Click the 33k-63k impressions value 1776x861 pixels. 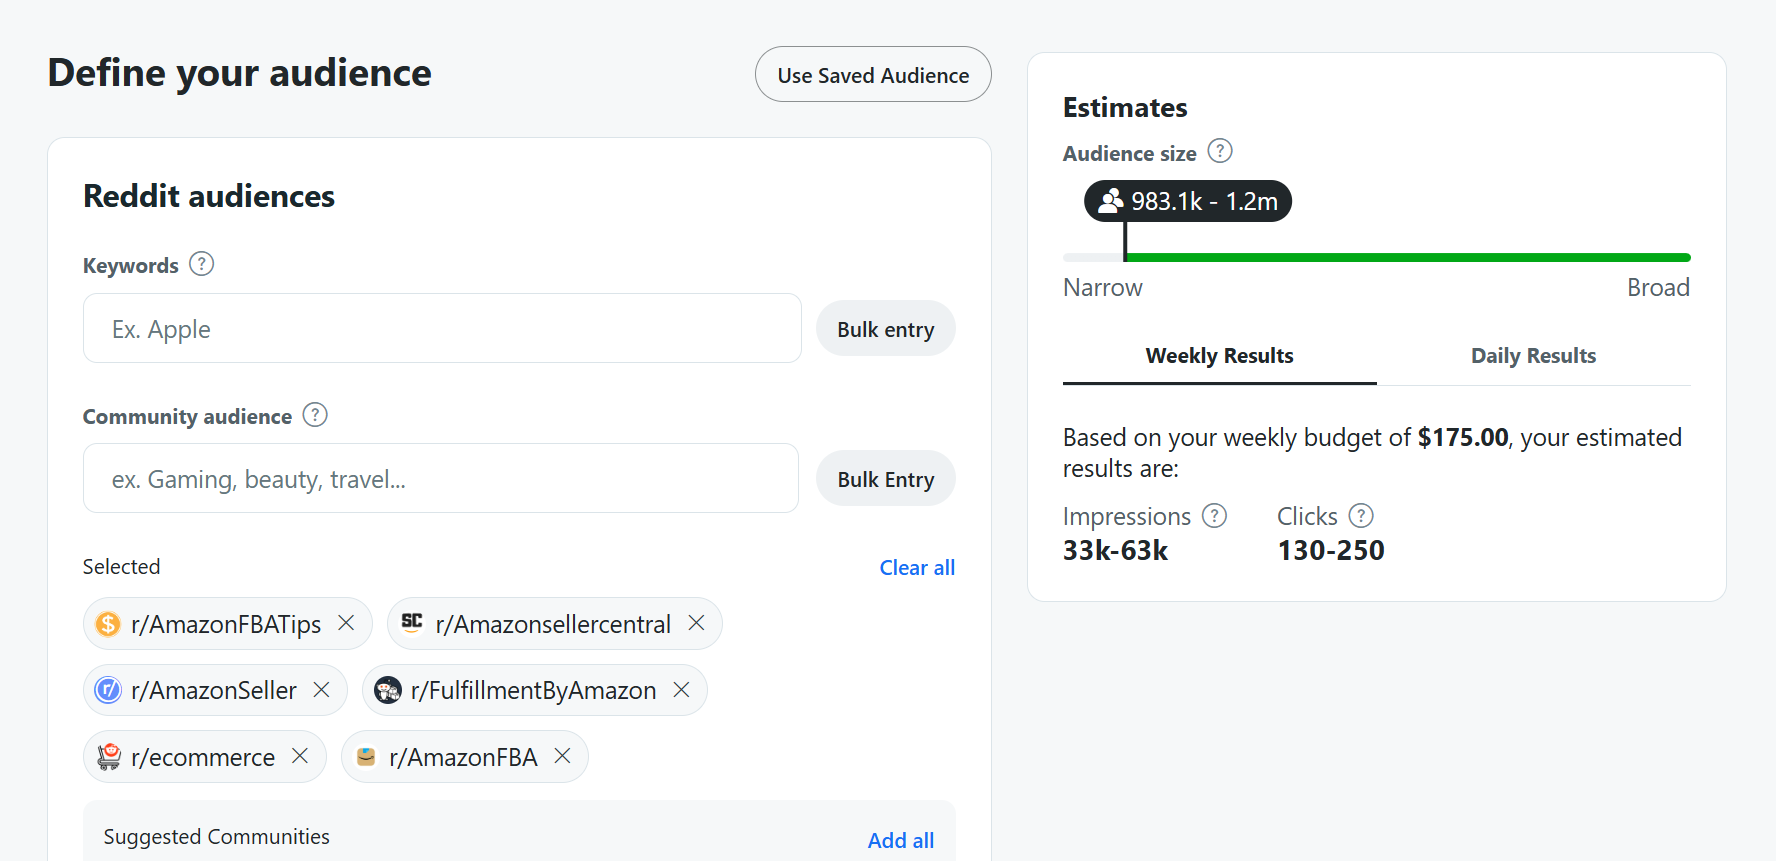[x=1115, y=550]
